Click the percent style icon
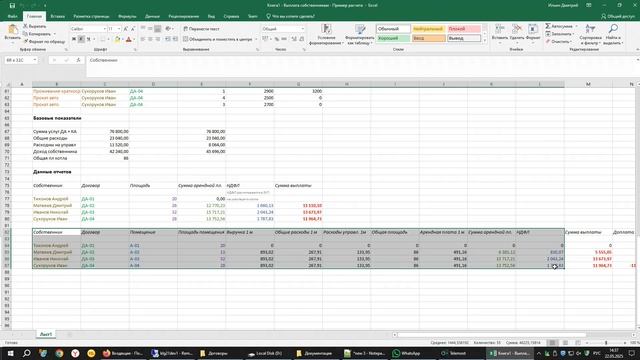This screenshot has height=360, width=640. click(x=277, y=39)
